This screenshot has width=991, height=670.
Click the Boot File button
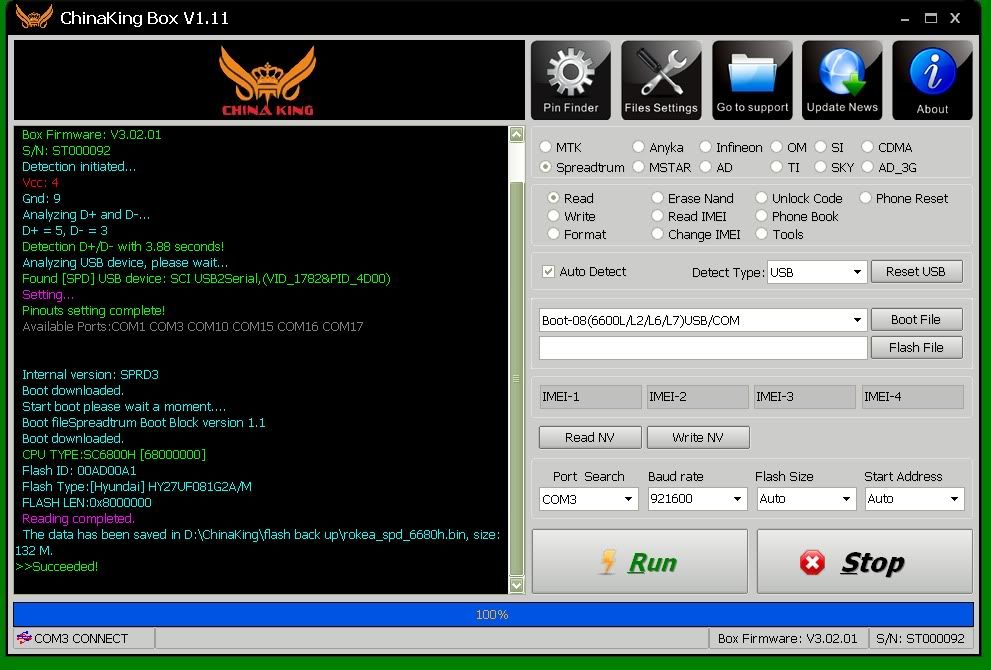(916, 319)
